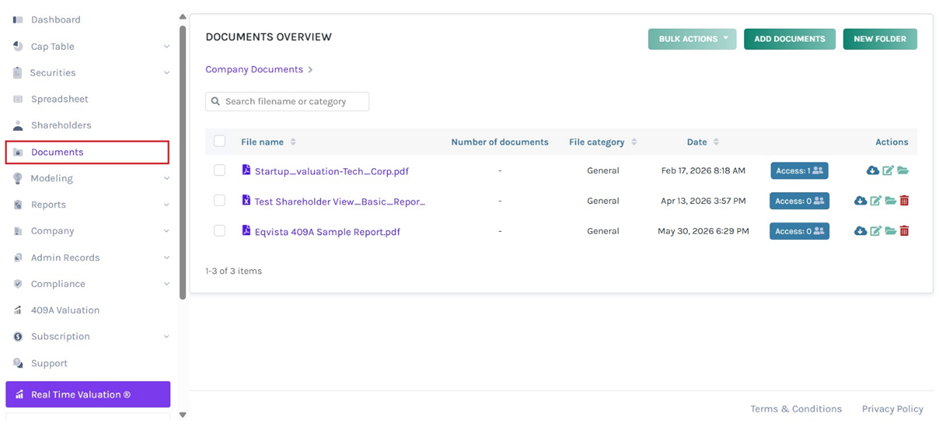Expand the Admin Records submenu chevron

tap(166, 258)
